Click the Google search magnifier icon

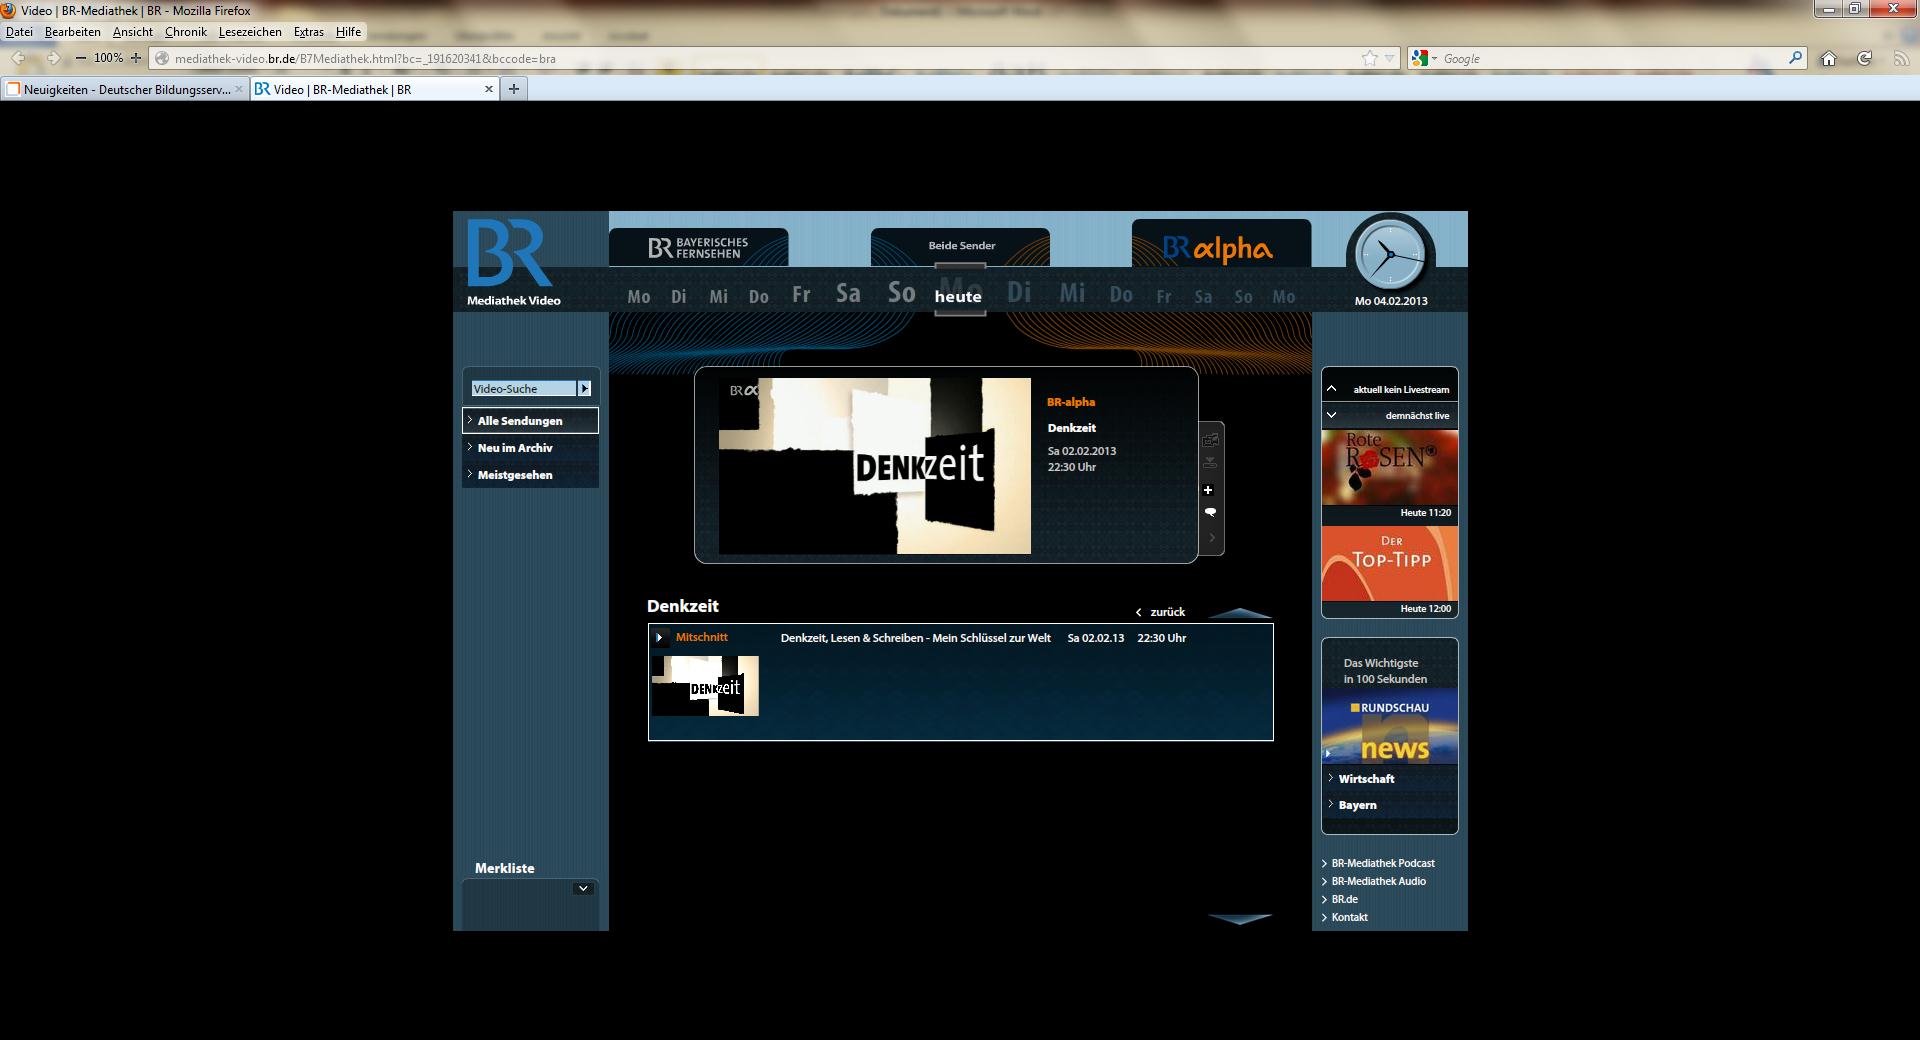click(x=1795, y=58)
